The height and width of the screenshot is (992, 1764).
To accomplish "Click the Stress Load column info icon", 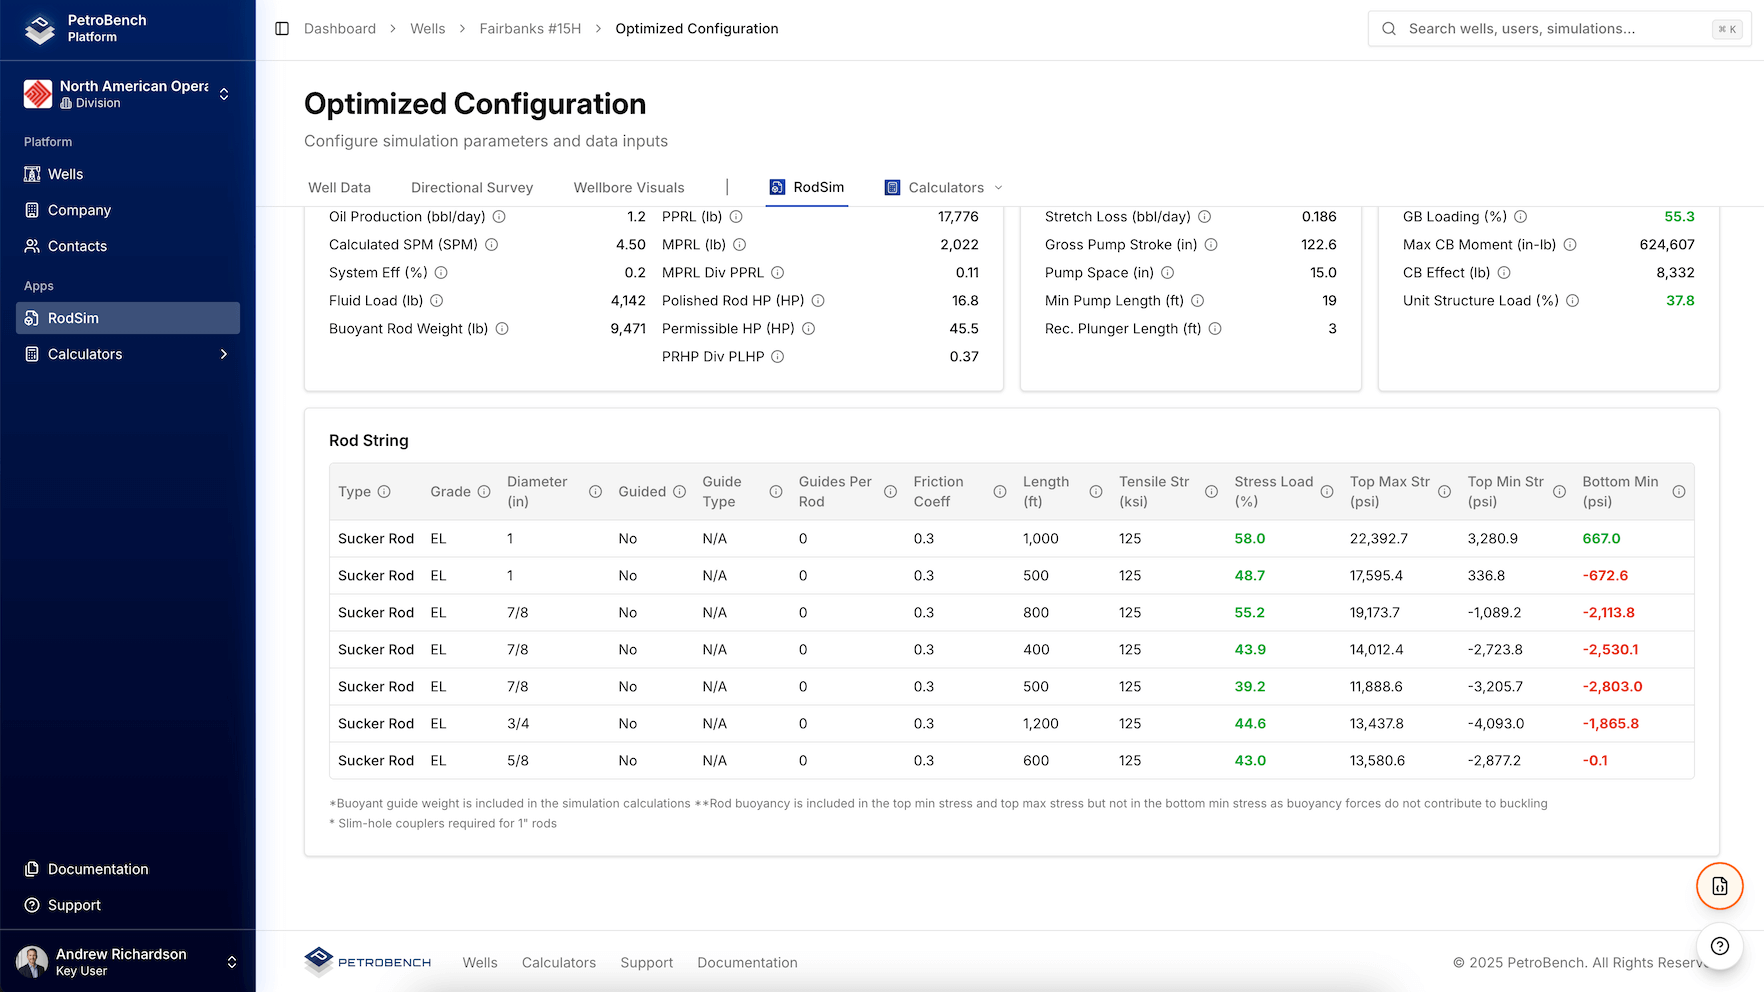I will 1327,492.
